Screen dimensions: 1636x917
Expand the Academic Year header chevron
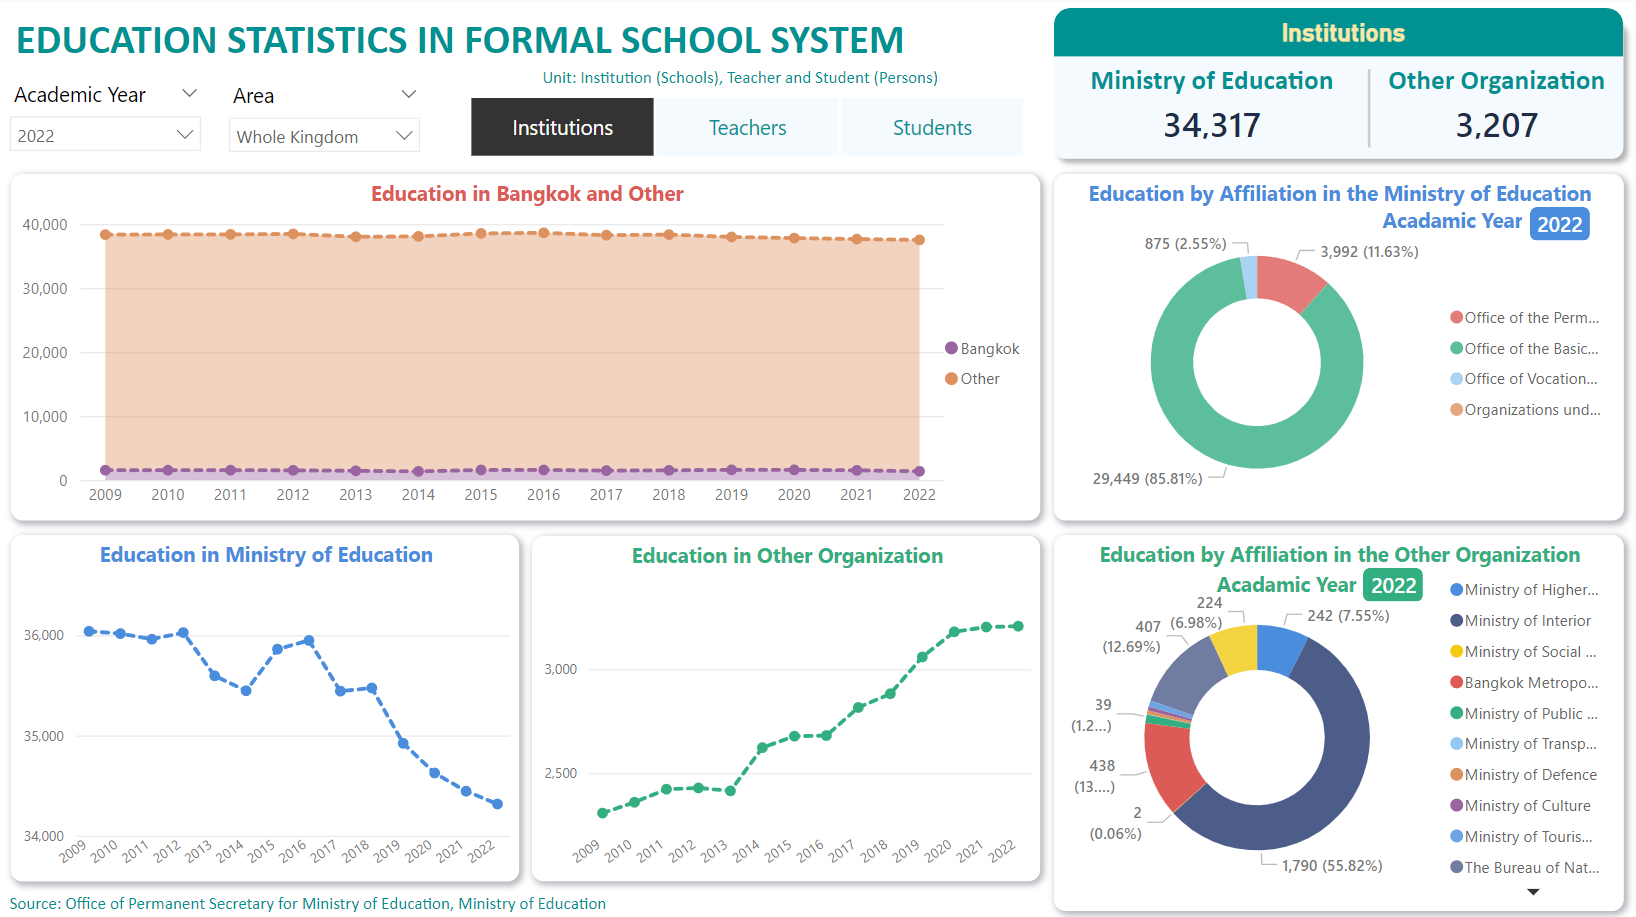coord(189,94)
